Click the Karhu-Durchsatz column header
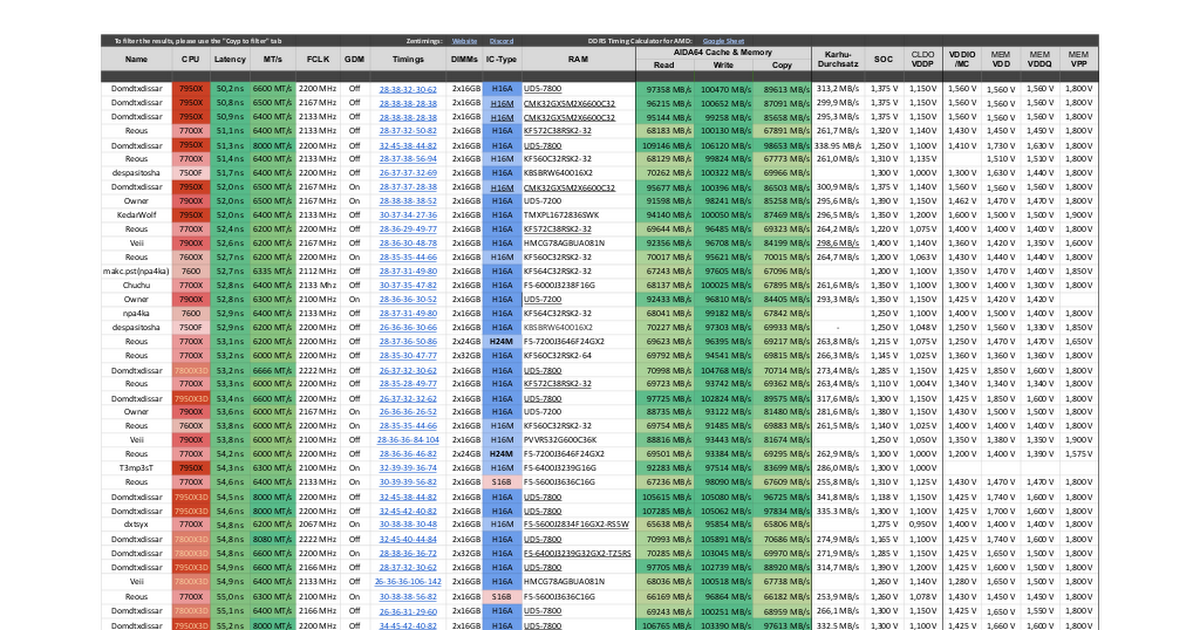Image resolution: width=1200 pixels, height=630 pixels. pyautogui.click(x=838, y=59)
